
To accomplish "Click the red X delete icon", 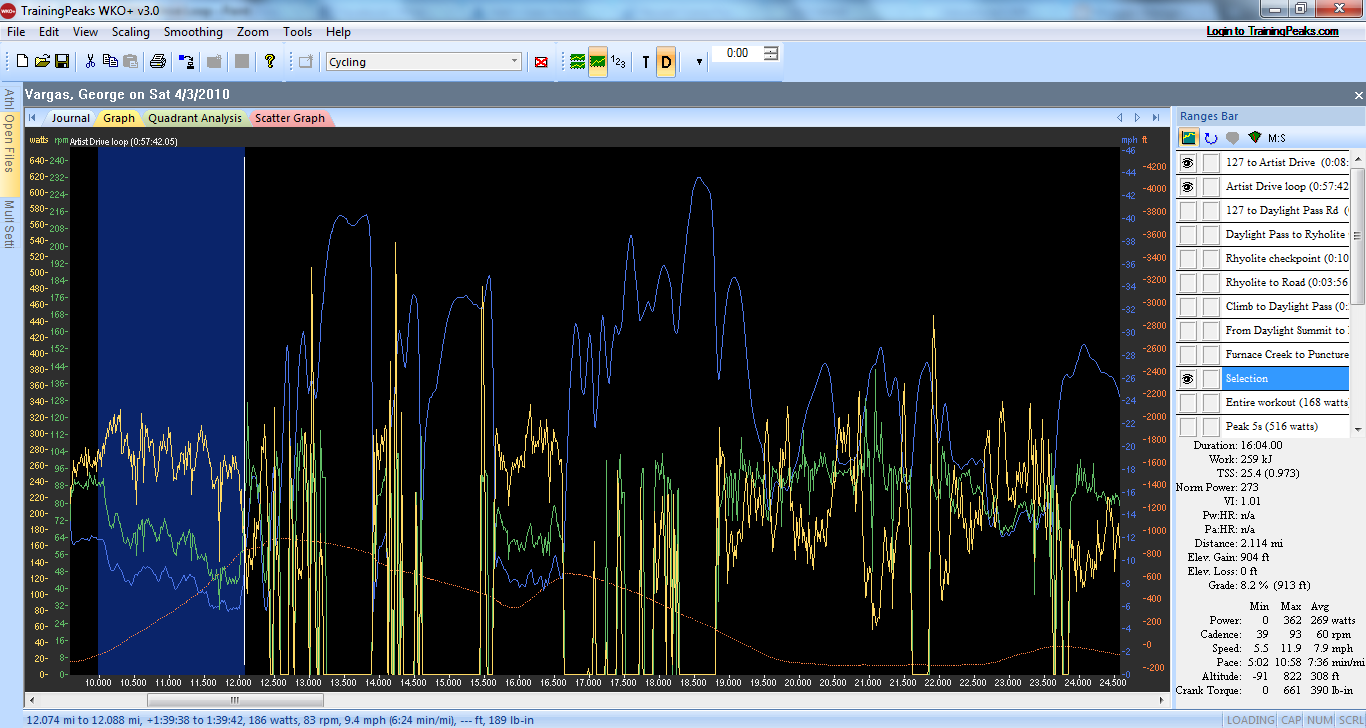I will tap(541, 62).
